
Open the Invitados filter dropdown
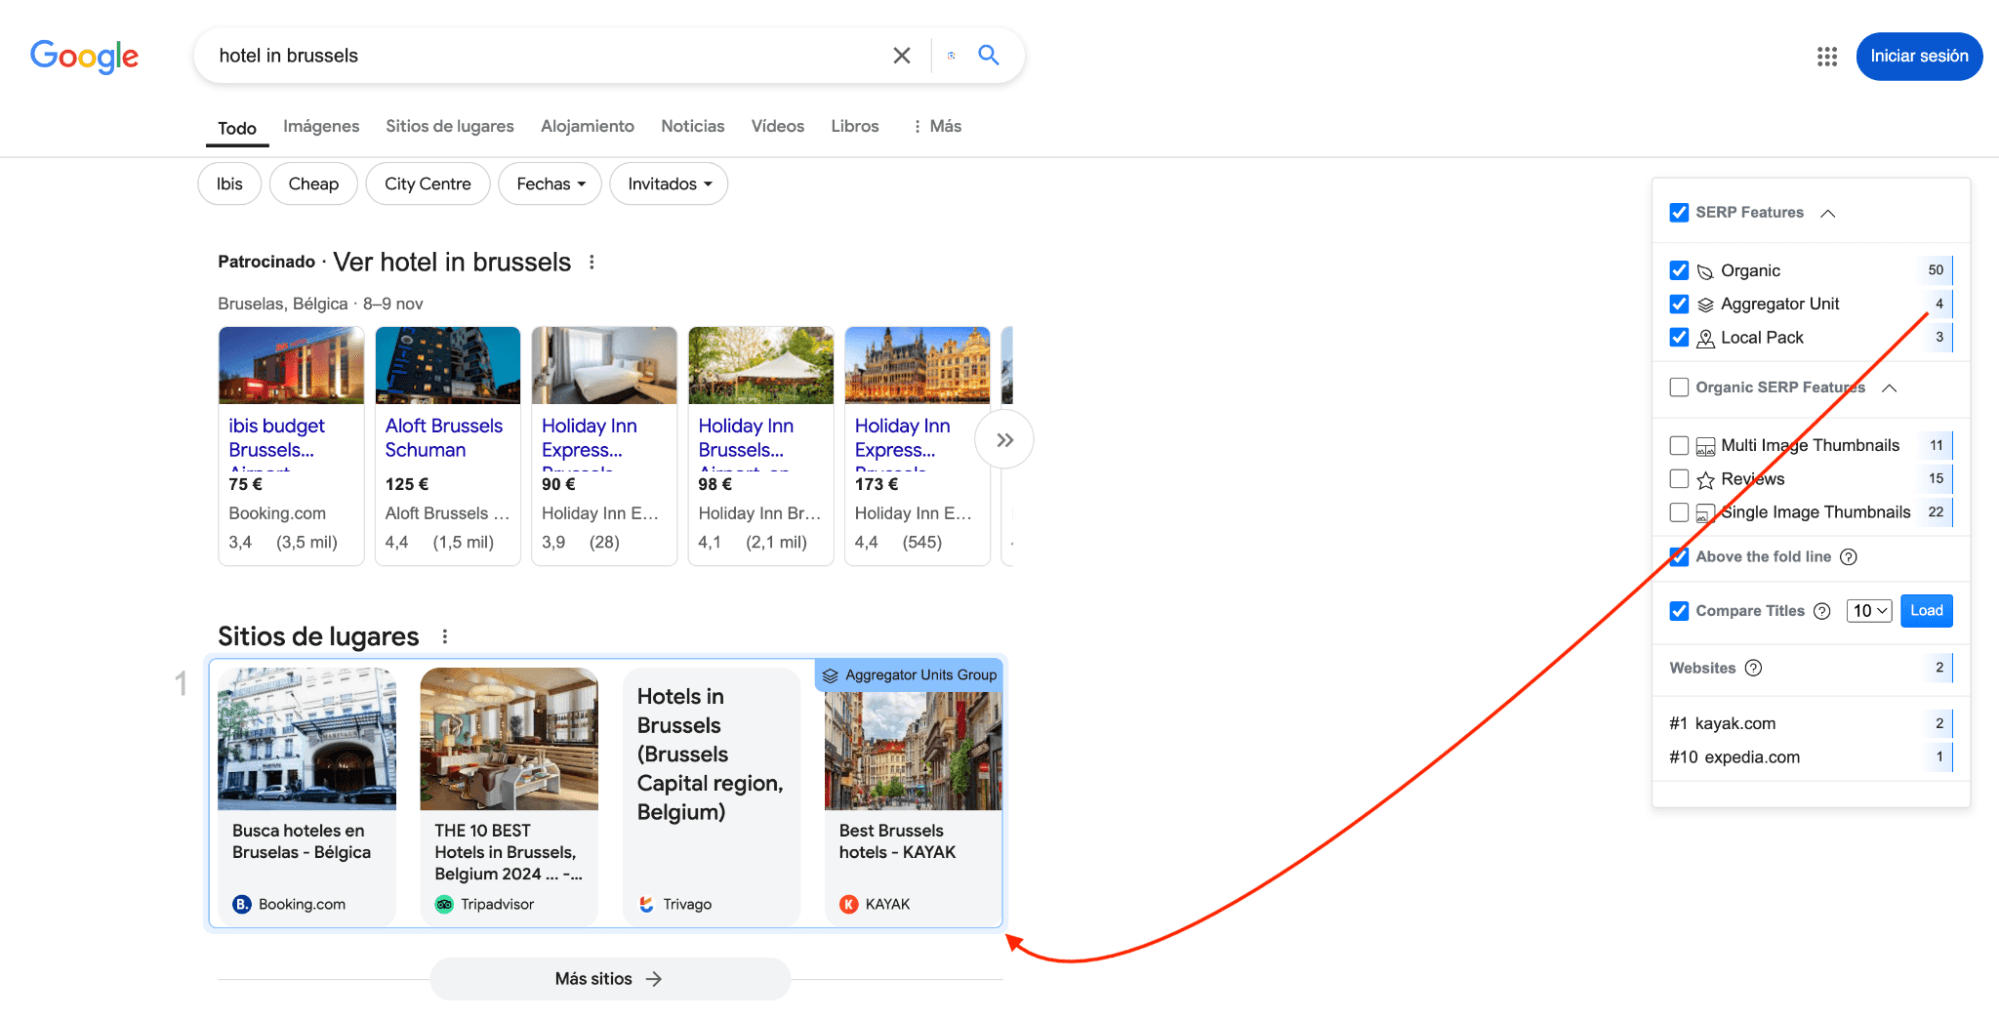pyautogui.click(x=669, y=184)
